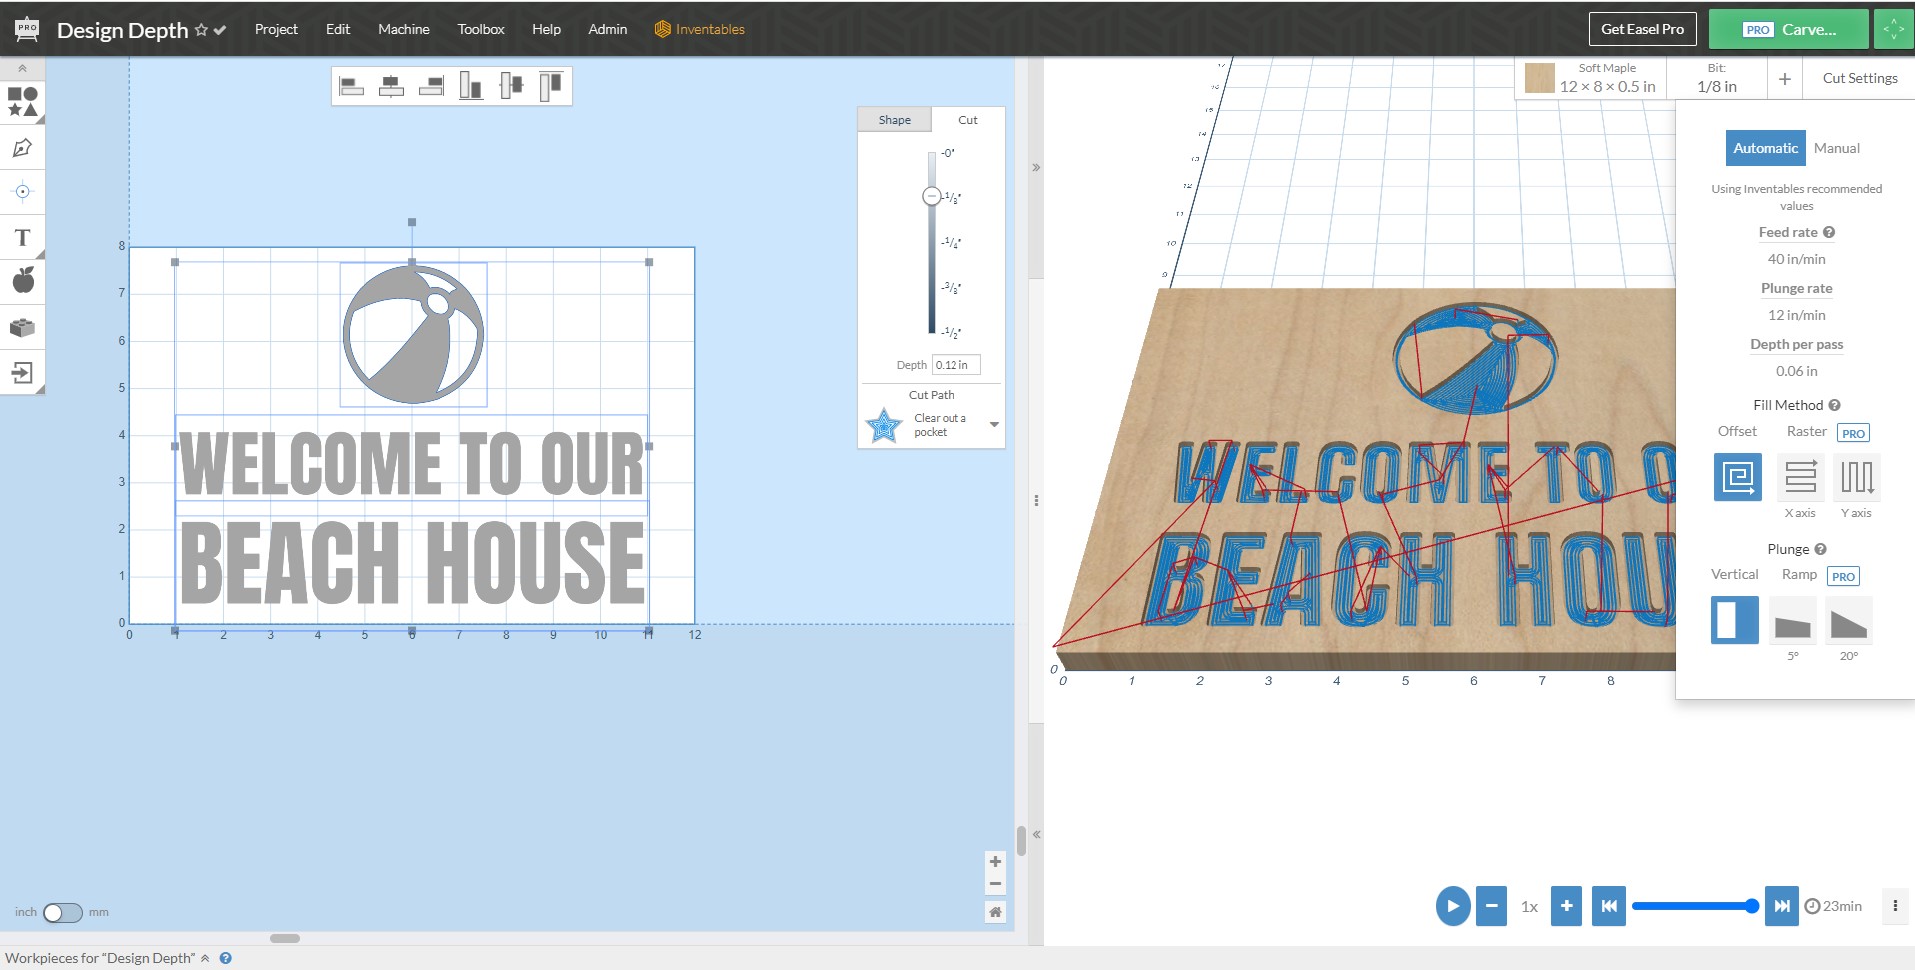
Task: Click the Depth input field
Action: [955, 365]
